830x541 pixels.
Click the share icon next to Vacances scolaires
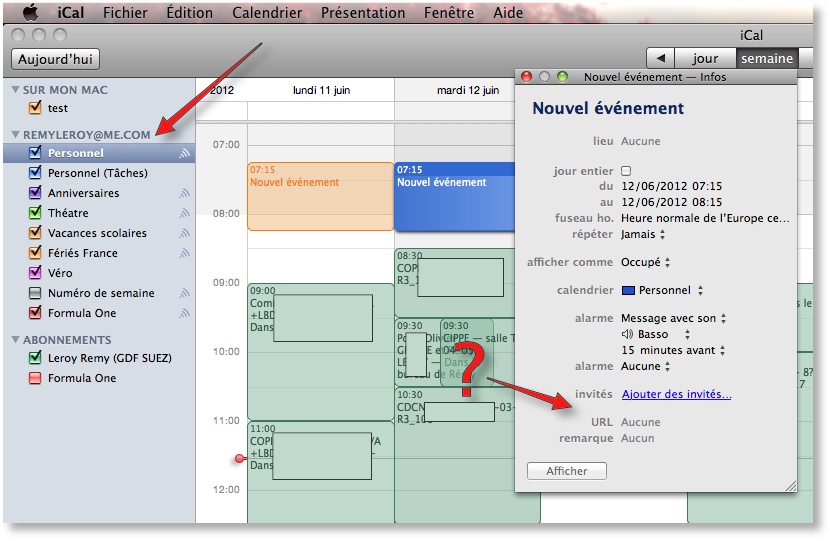[x=184, y=233]
